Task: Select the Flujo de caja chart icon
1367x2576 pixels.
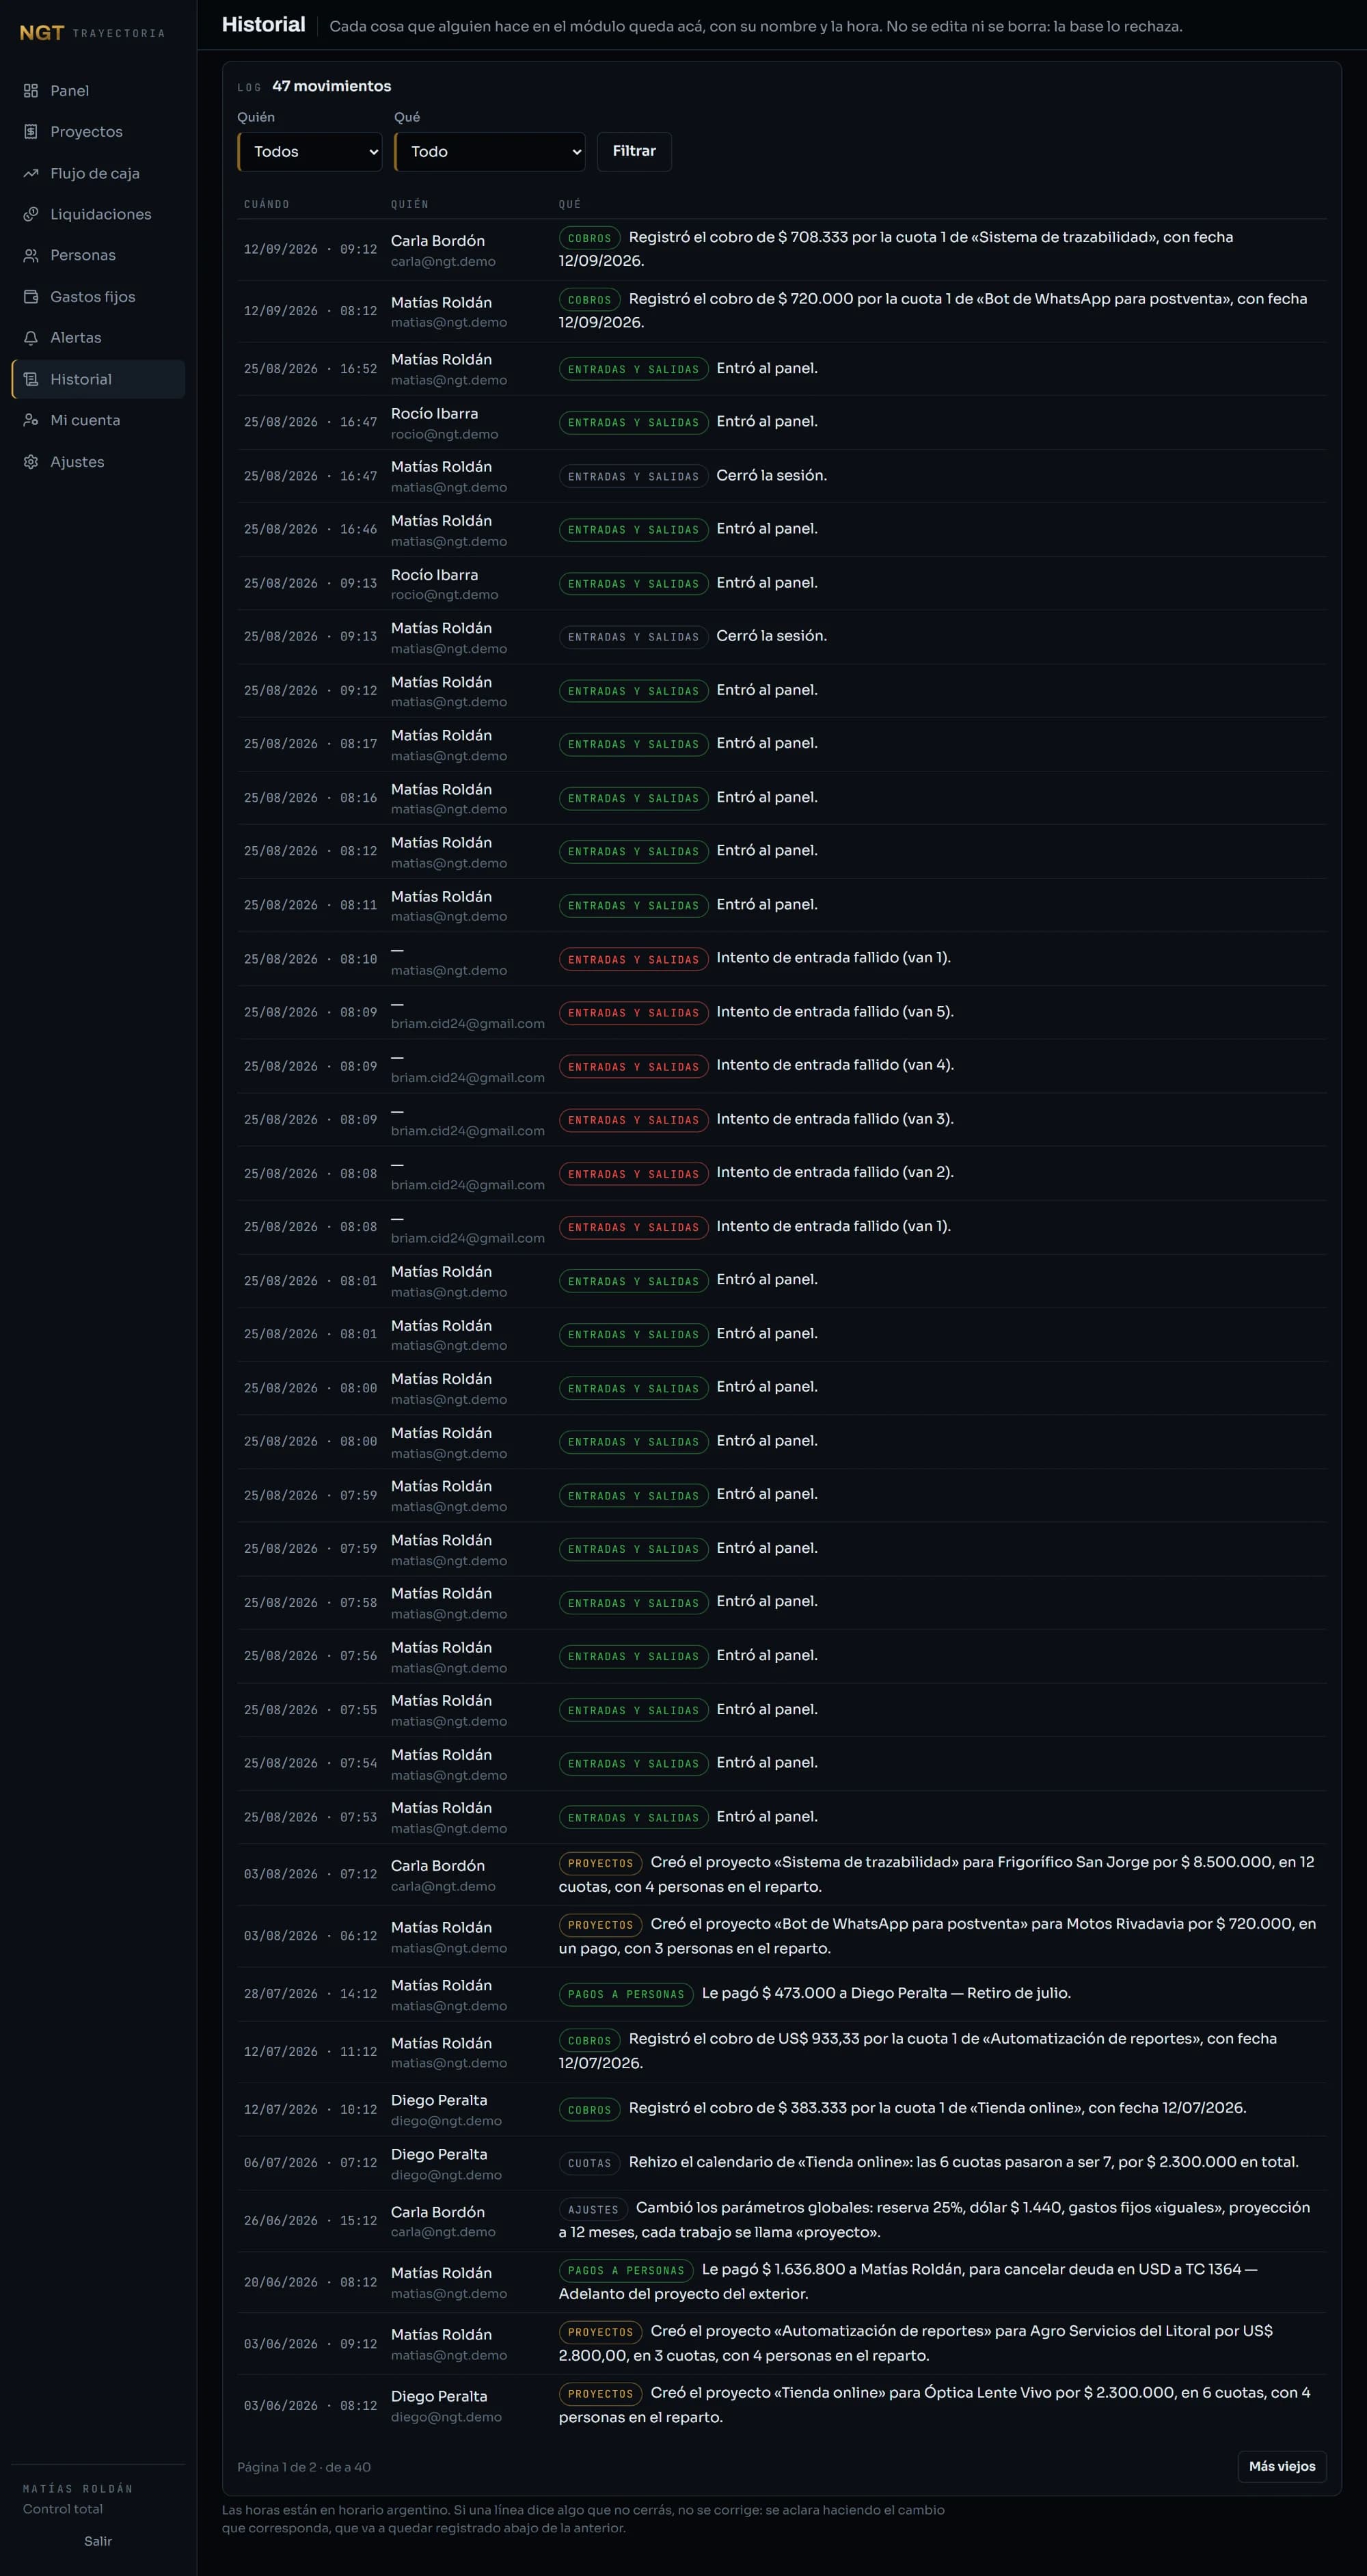Action: [x=31, y=173]
